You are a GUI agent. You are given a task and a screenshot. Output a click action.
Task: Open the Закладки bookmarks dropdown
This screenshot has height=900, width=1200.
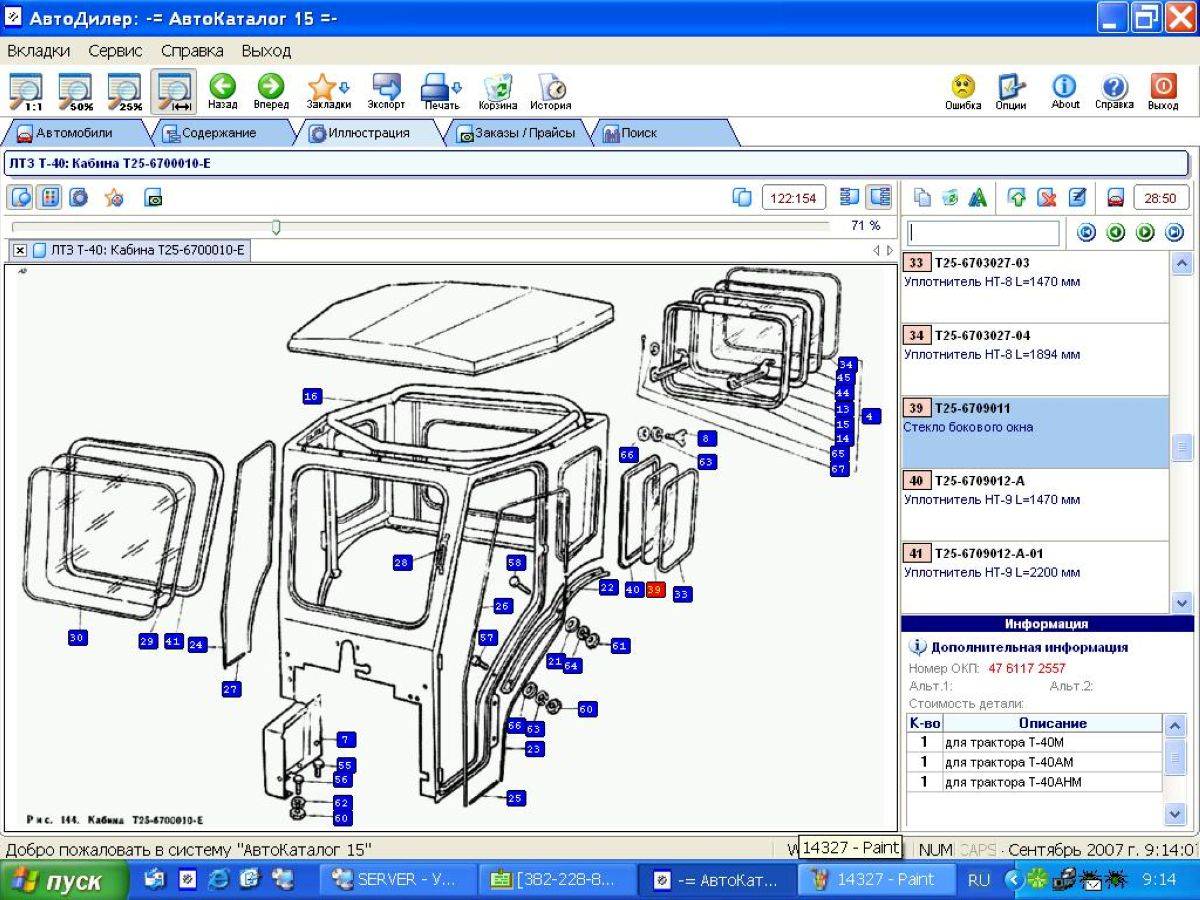click(x=328, y=91)
